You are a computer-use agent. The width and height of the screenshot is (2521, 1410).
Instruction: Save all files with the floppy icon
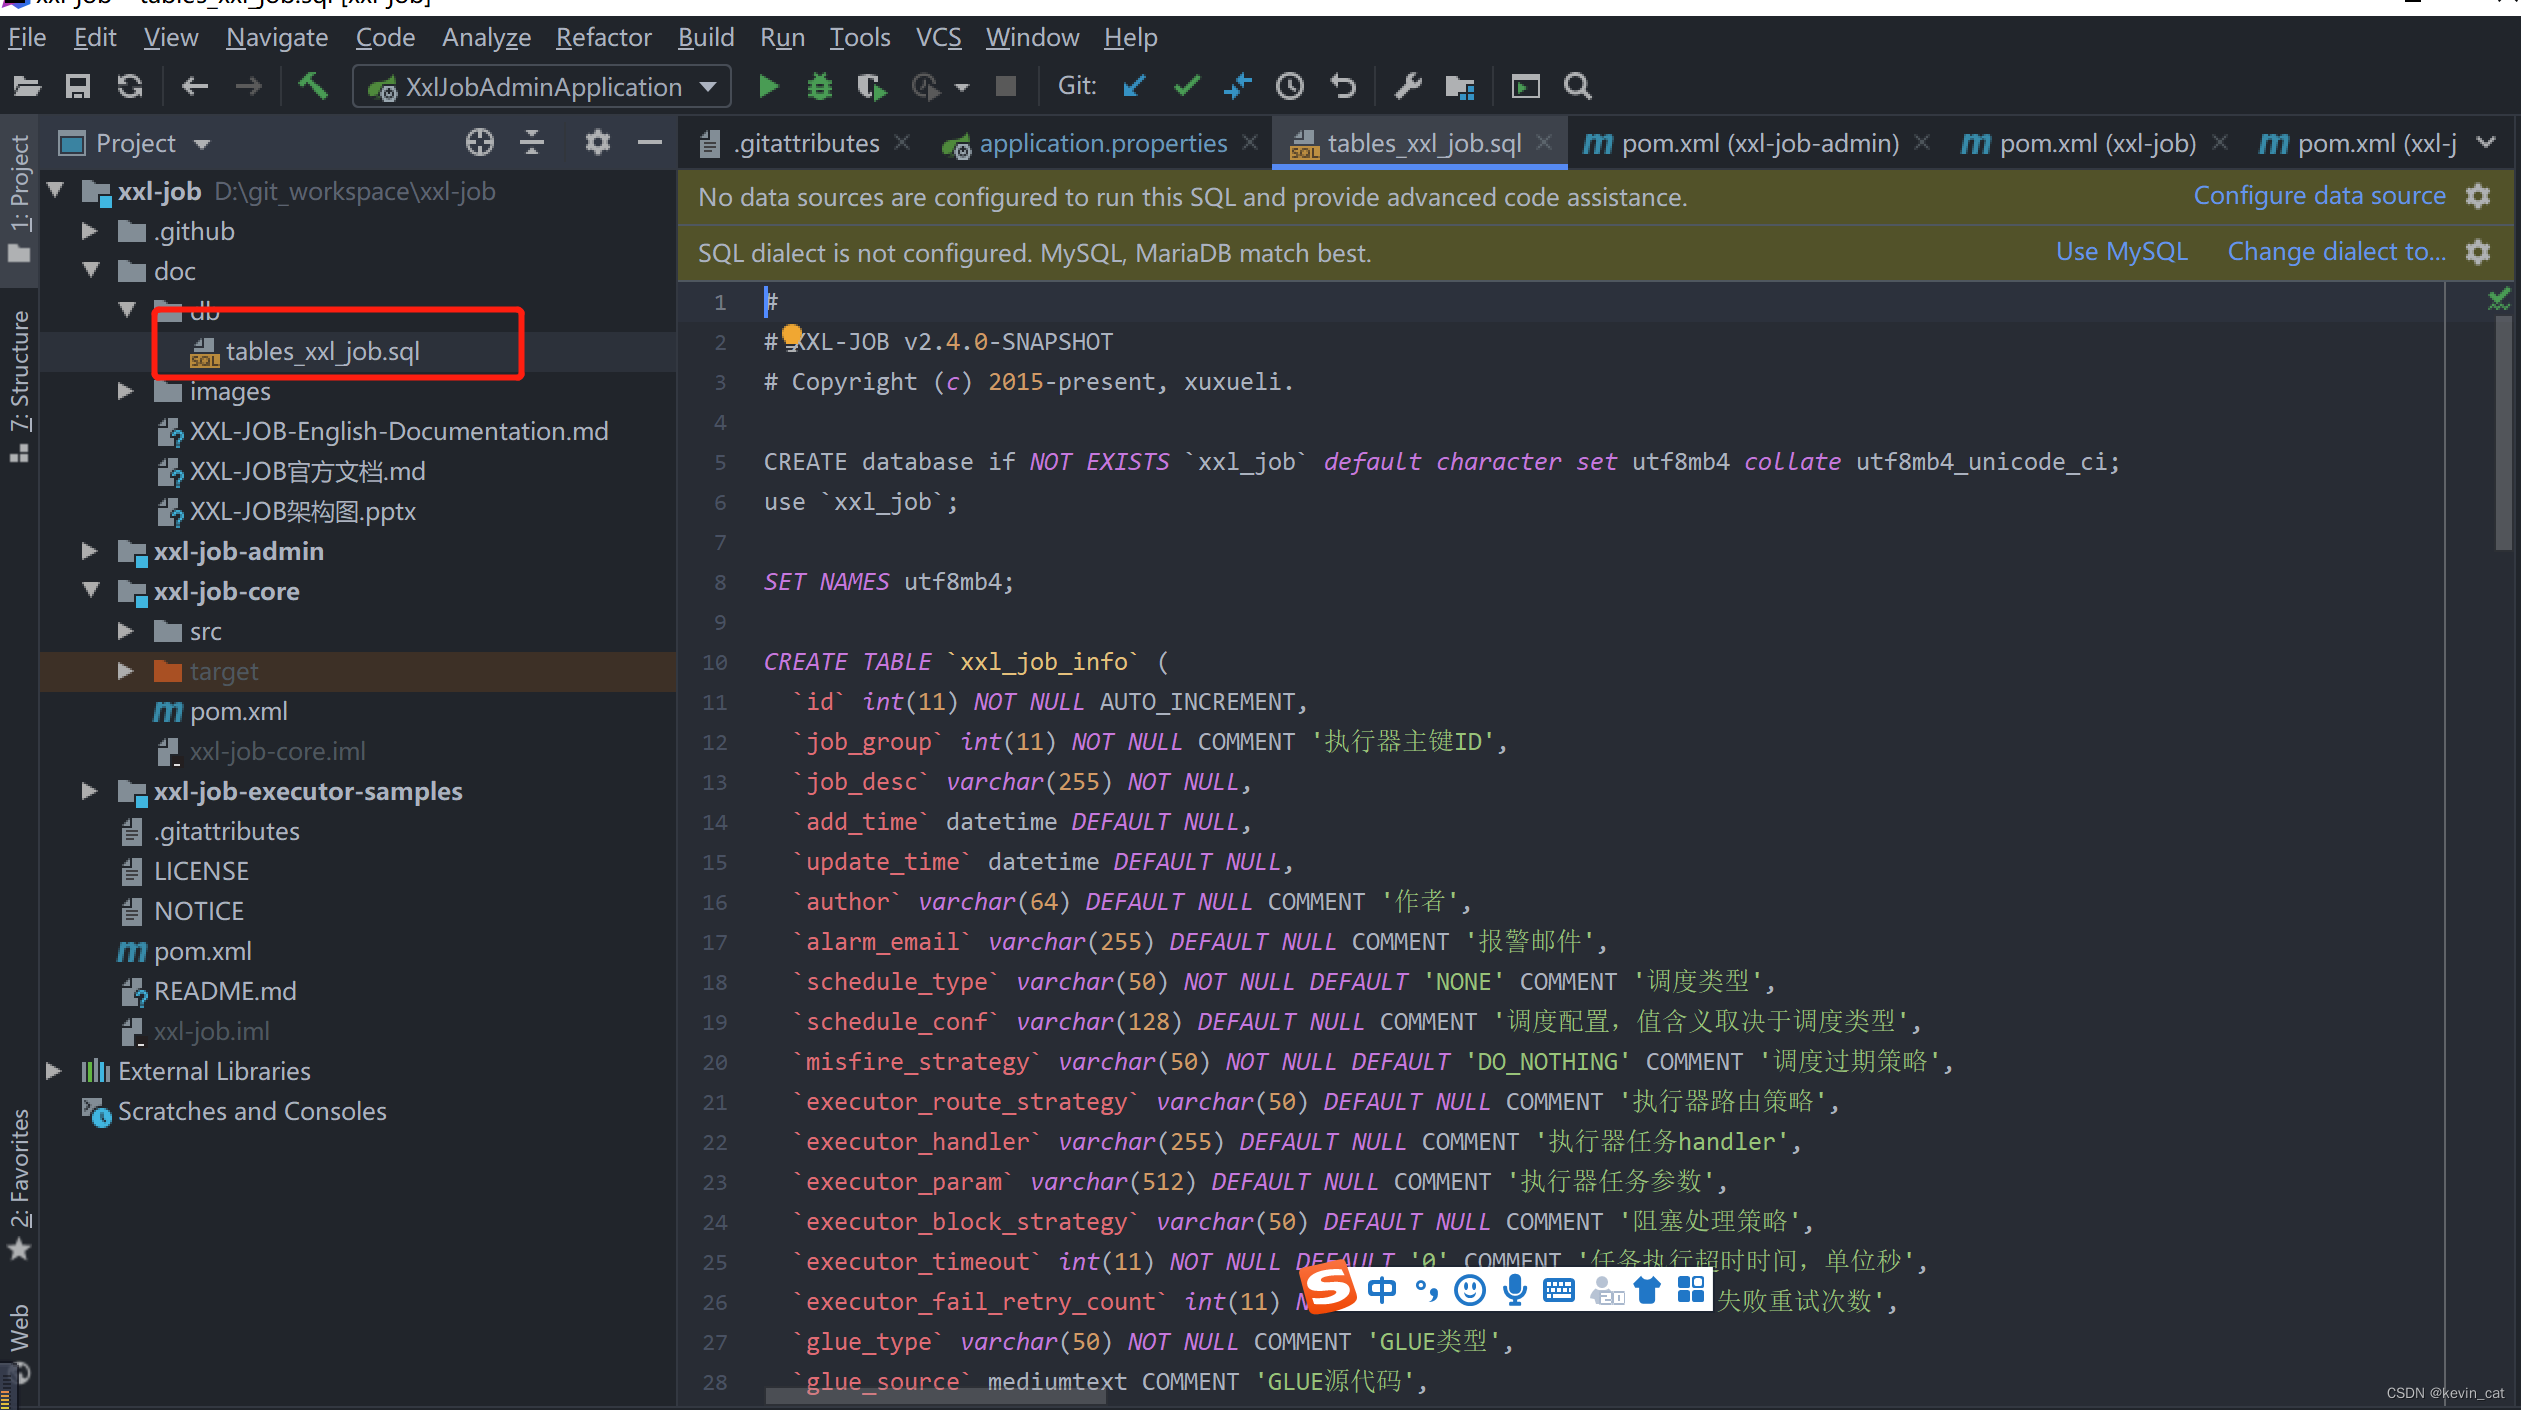click(78, 87)
